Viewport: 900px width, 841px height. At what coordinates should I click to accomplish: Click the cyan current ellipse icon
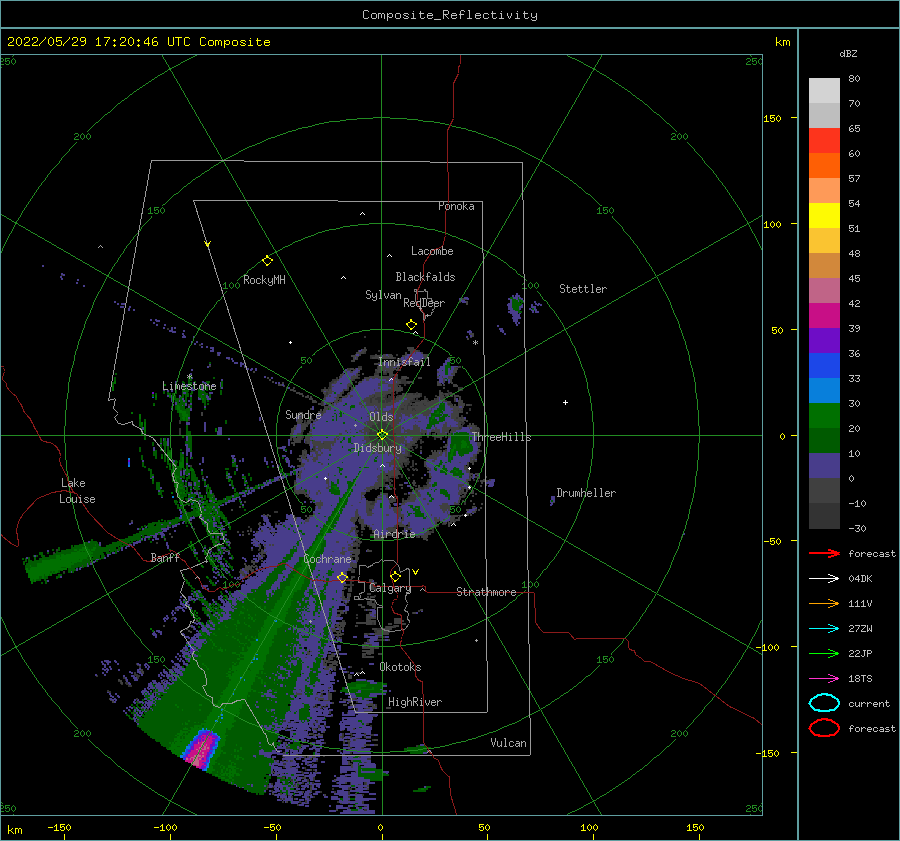[x=824, y=703]
